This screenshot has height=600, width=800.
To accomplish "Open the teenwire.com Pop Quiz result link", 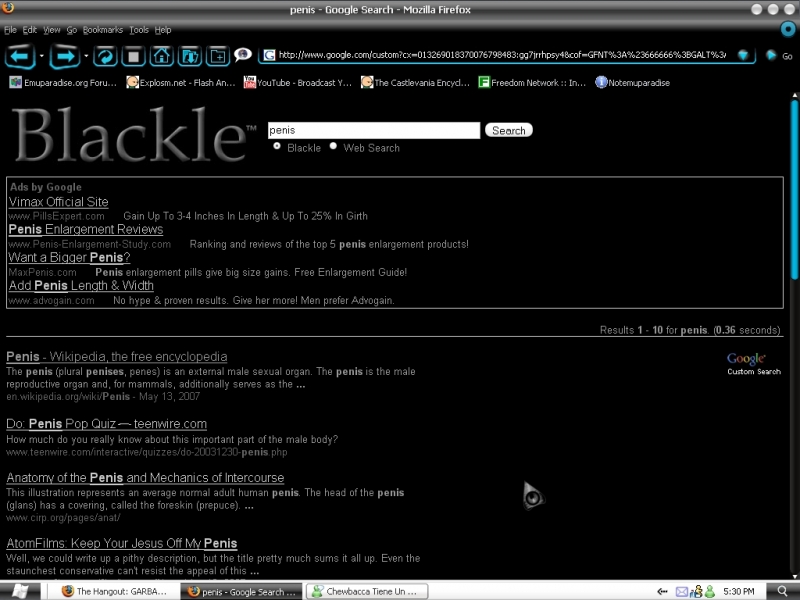I will pyautogui.click(x=107, y=424).
